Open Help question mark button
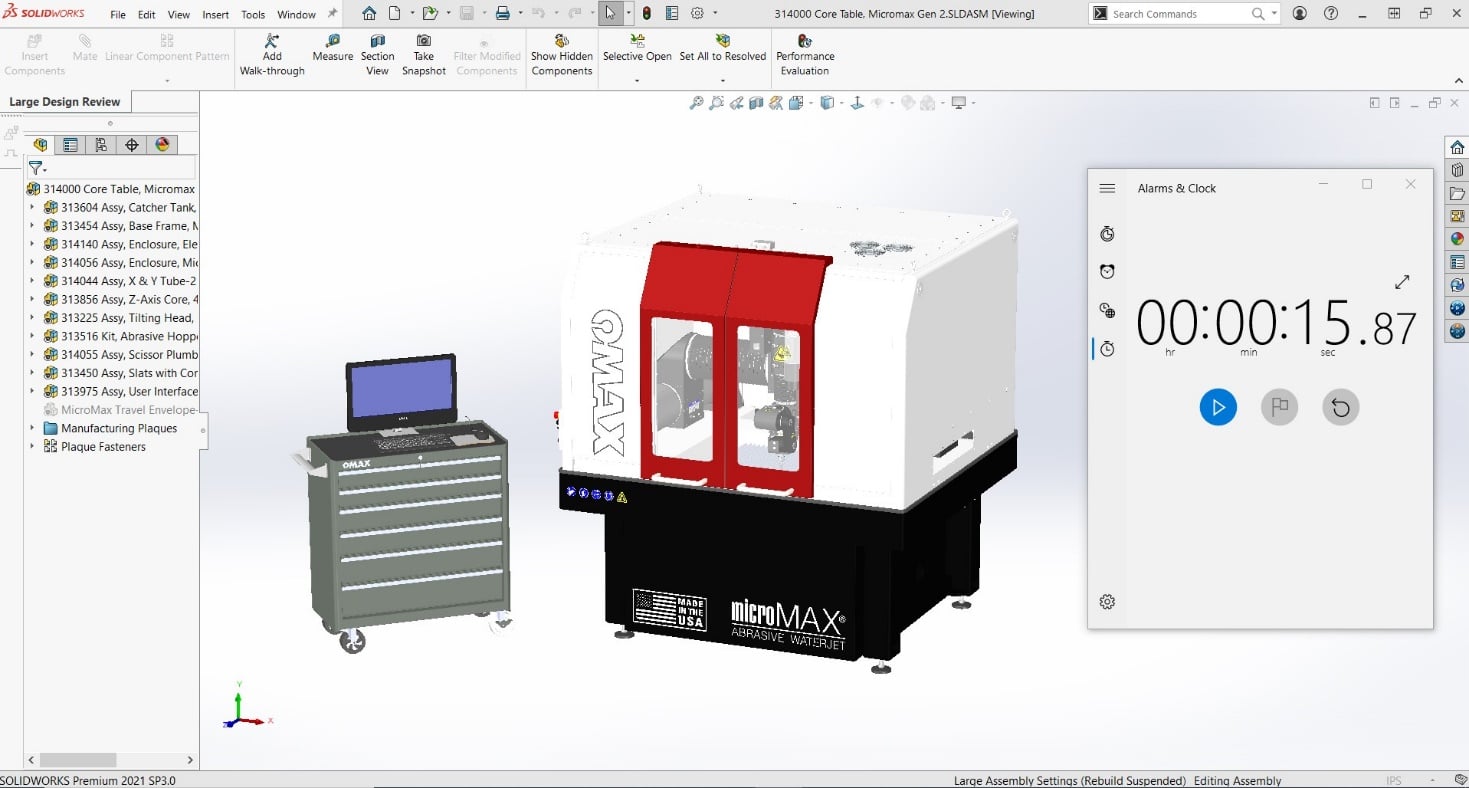This screenshot has height=788, width=1469. [x=1330, y=14]
